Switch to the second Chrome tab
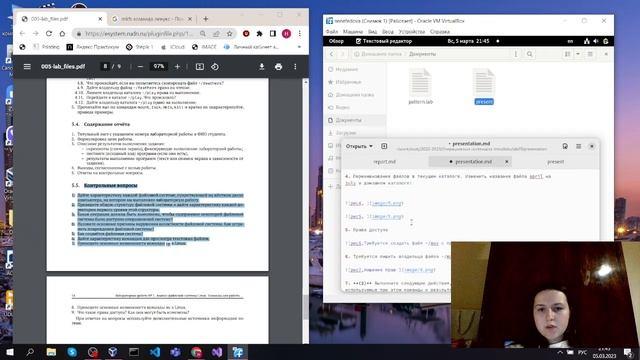The width and height of the screenshot is (640, 360). (x=153, y=19)
